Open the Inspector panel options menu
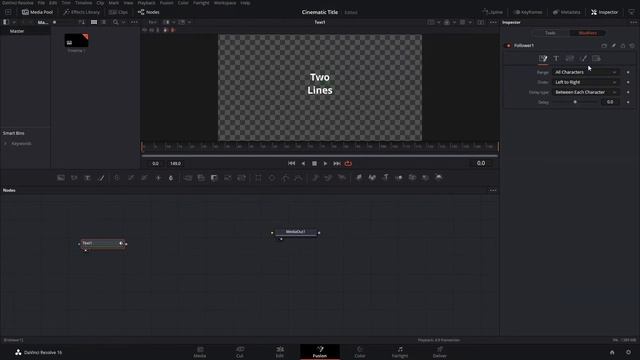Image resolution: width=640 pixels, height=360 pixels. click(633, 22)
